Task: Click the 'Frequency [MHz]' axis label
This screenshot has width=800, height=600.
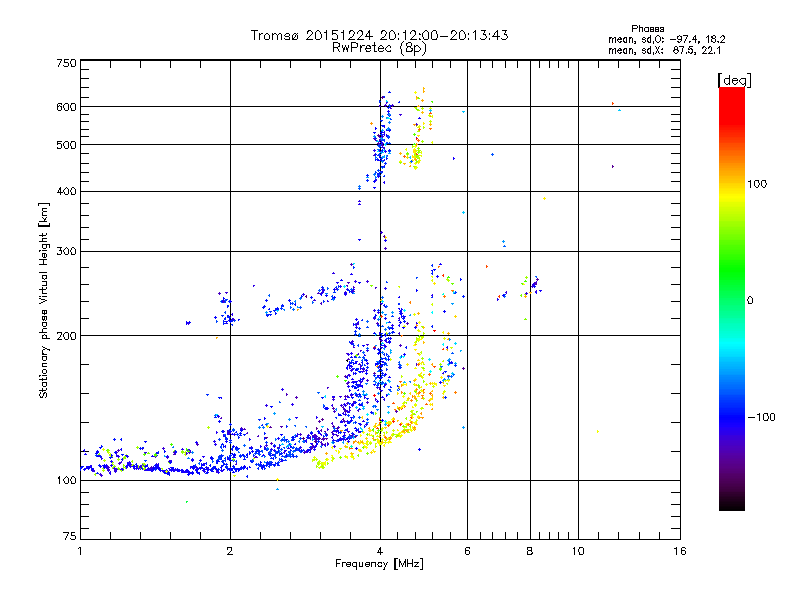Action: point(379,564)
